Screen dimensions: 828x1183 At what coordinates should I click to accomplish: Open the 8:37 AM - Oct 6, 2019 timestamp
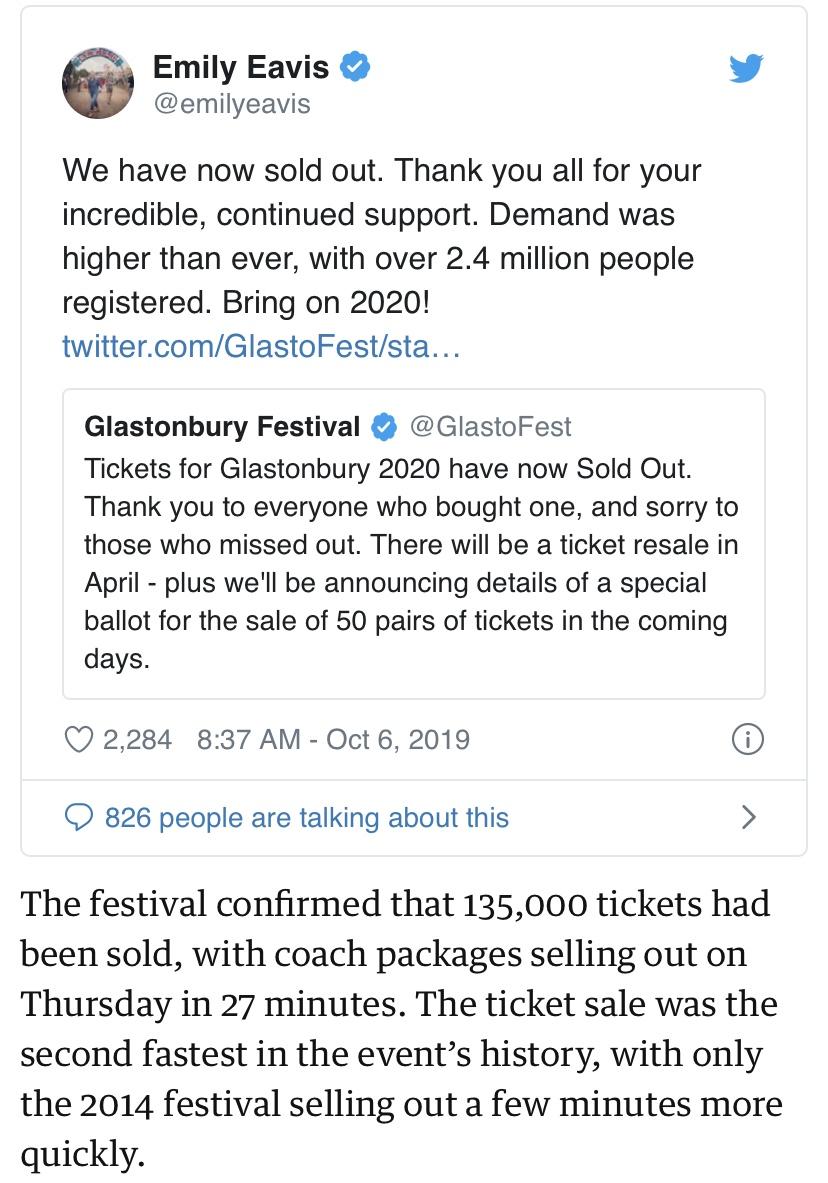click(333, 739)
